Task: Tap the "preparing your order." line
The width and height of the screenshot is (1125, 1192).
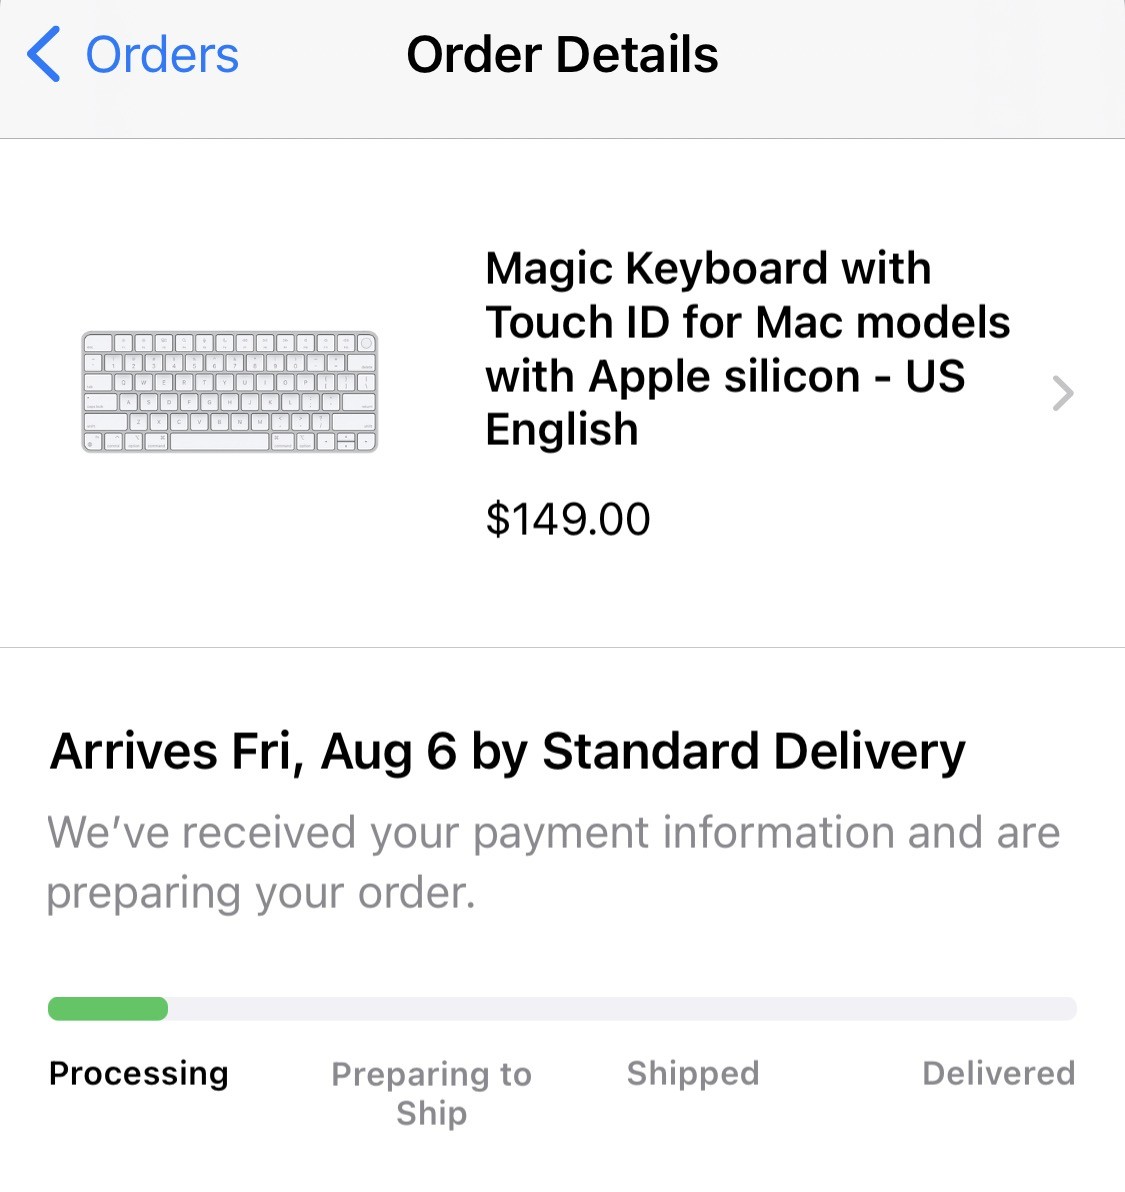Action: 261,892
